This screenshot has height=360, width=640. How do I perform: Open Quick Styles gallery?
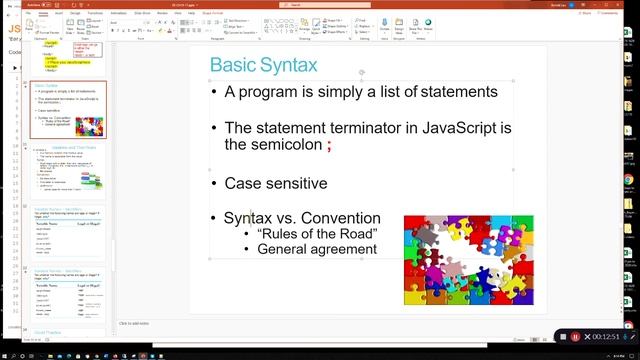pyautogui.click(x=316, y=25)
